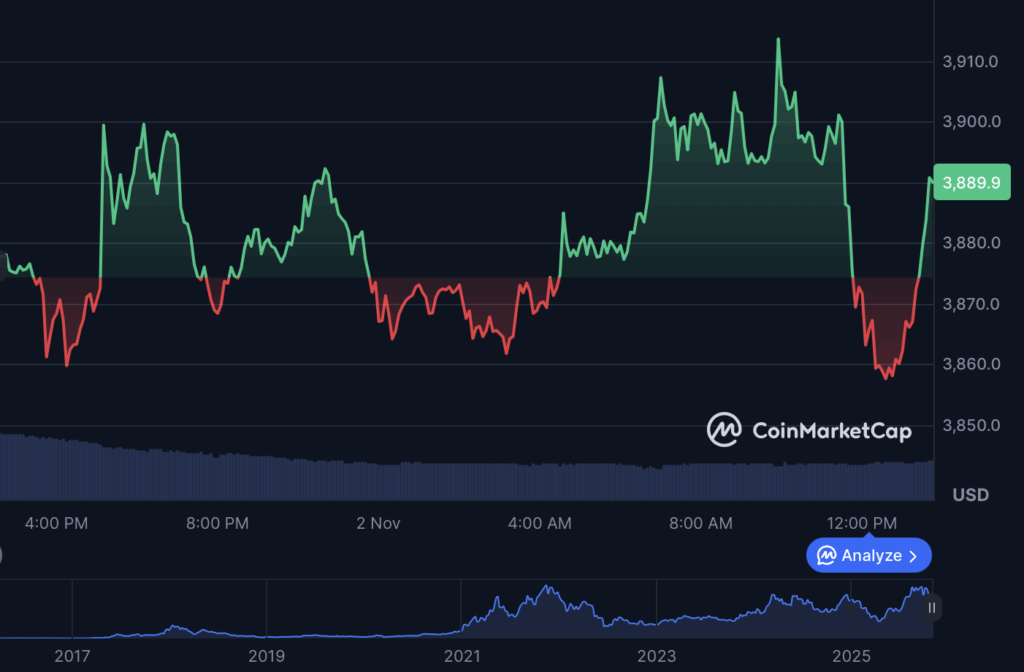Click the 2 Nov date axis label
This screenshot has height=672, width=1024.
coord(378,523)
